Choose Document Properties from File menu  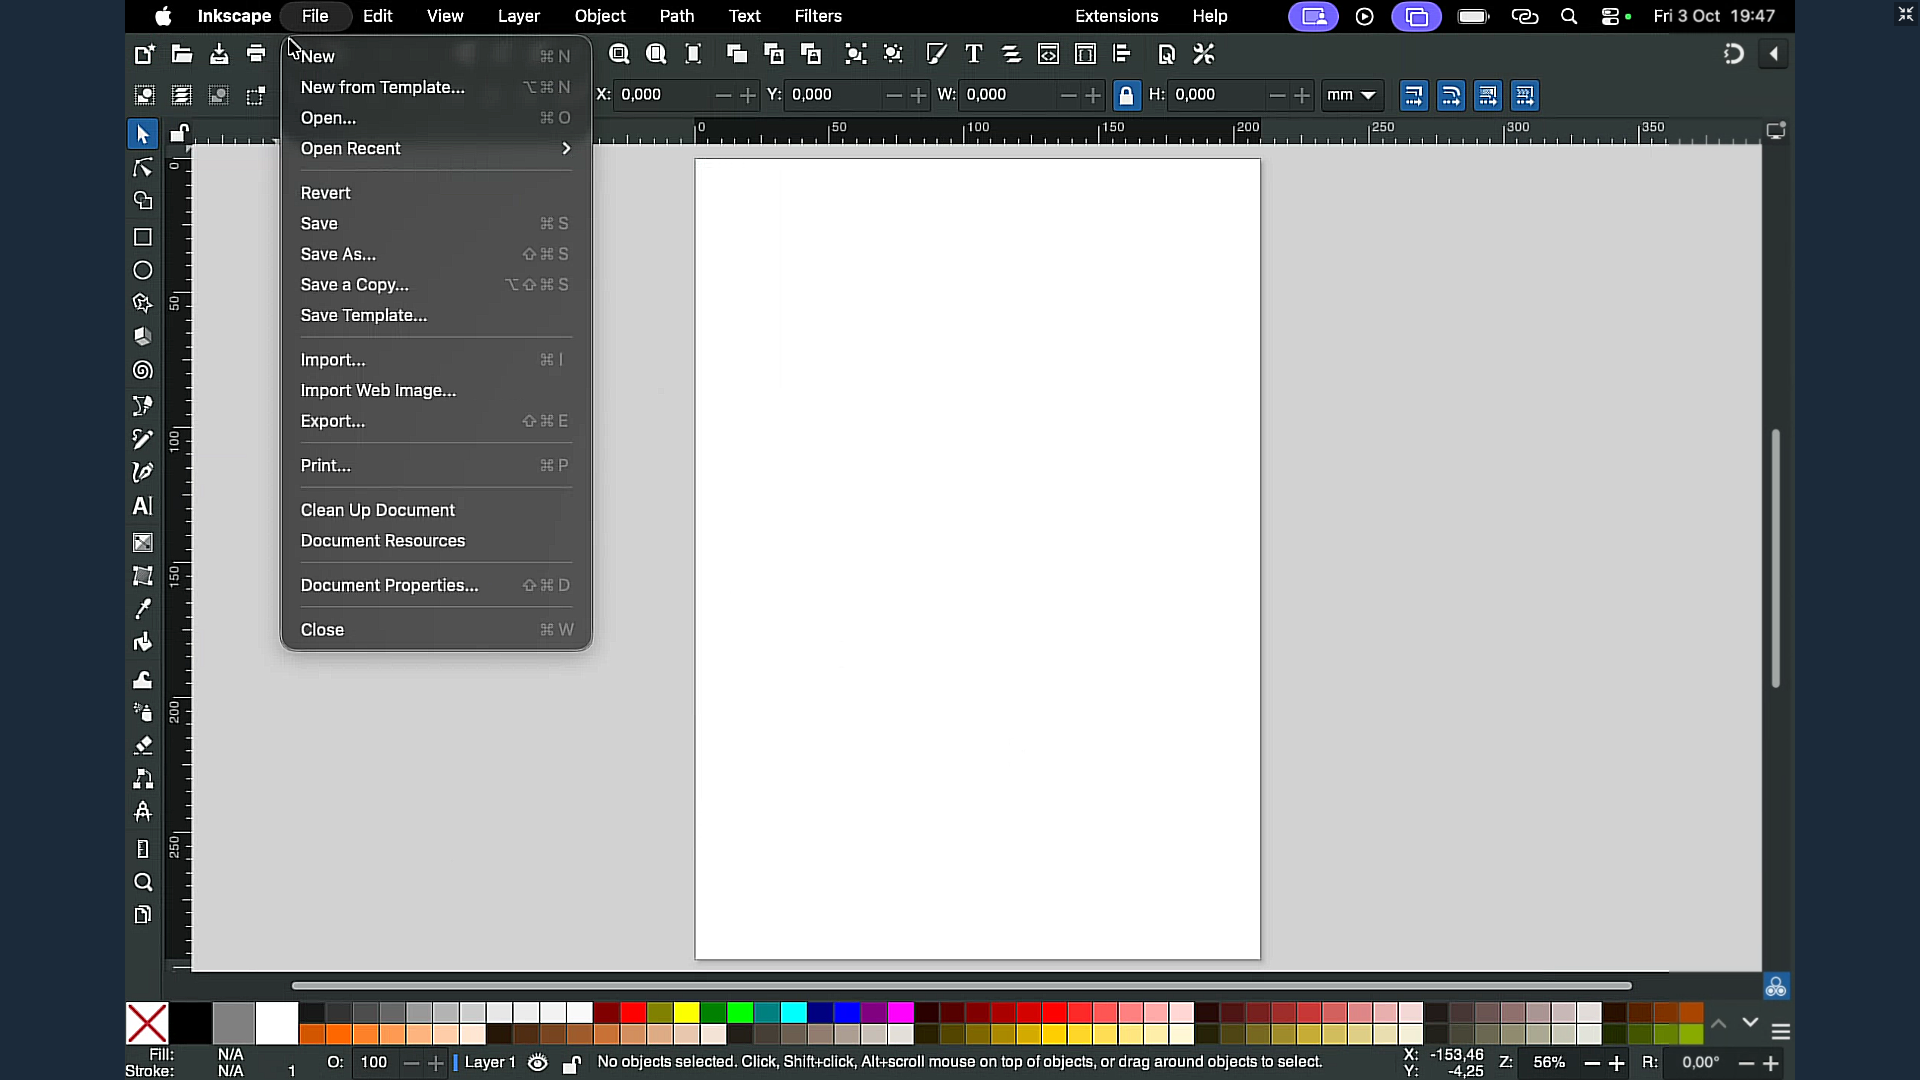389,585
